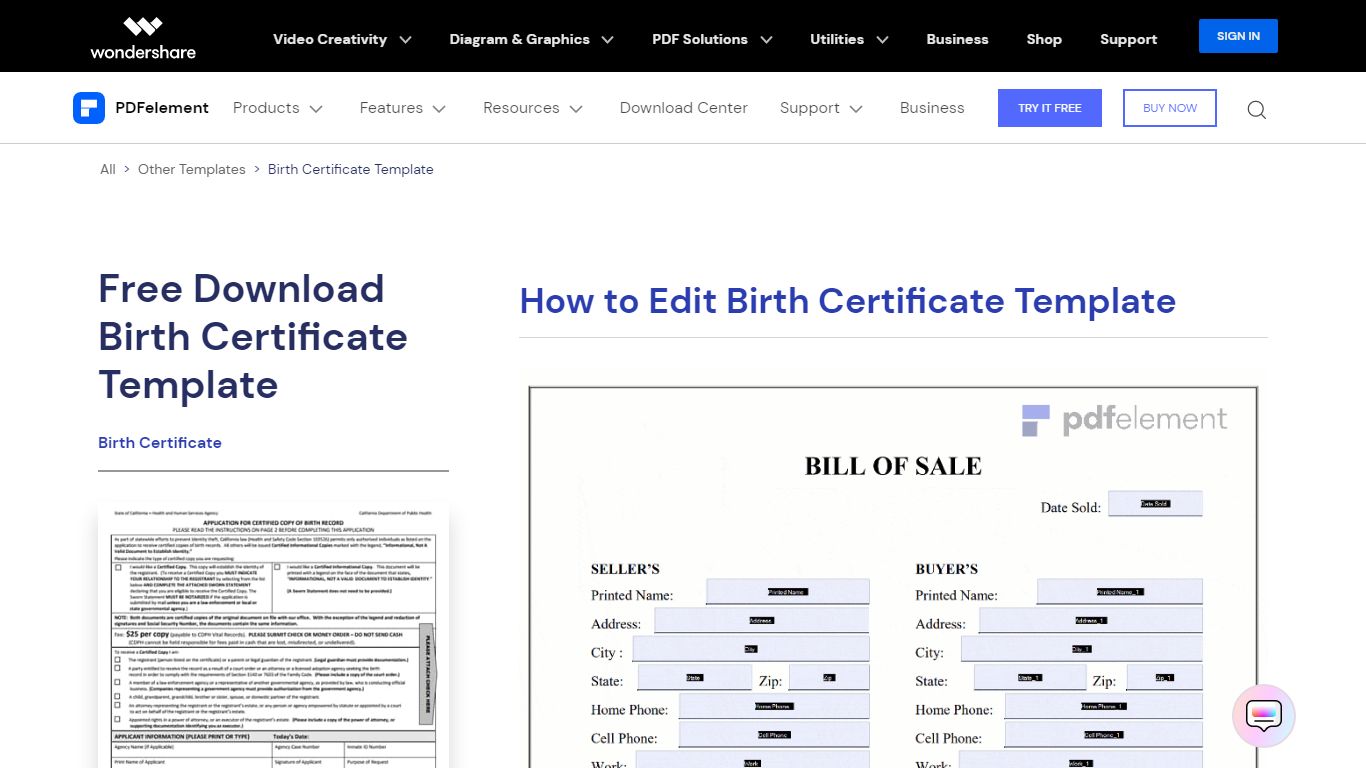This screenshot has height=768, width=1366.
Task: Click the seller's Zip field
Action: (828, 678)
